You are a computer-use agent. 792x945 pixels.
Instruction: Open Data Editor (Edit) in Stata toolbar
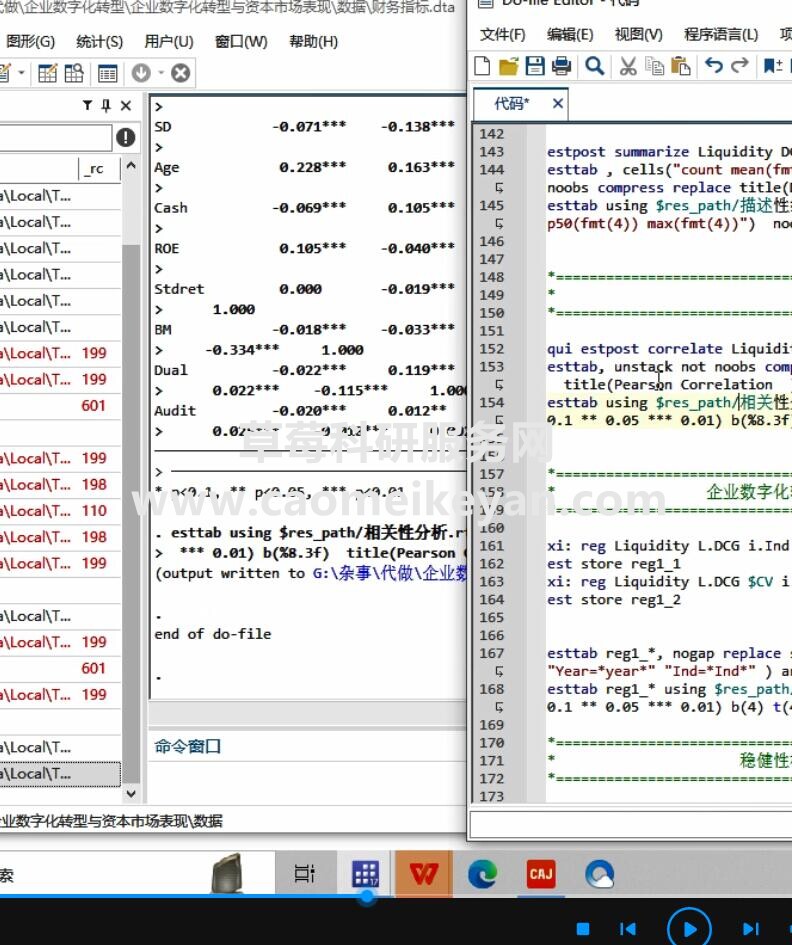(47, 73)
